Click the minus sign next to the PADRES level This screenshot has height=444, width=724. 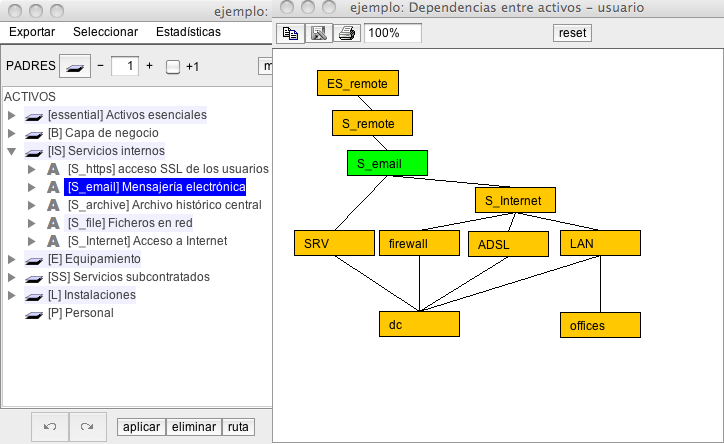tap(100, 66)
